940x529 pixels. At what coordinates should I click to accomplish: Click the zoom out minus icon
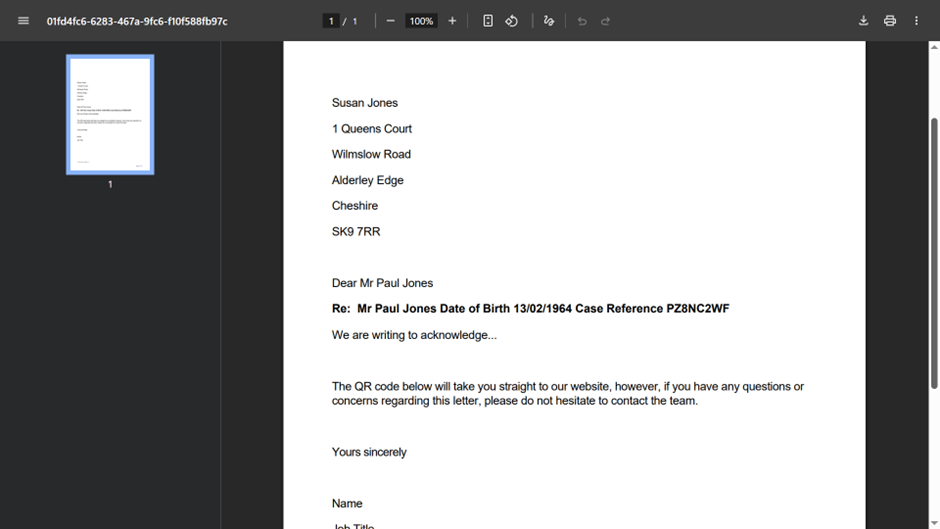tap(391, 21)
